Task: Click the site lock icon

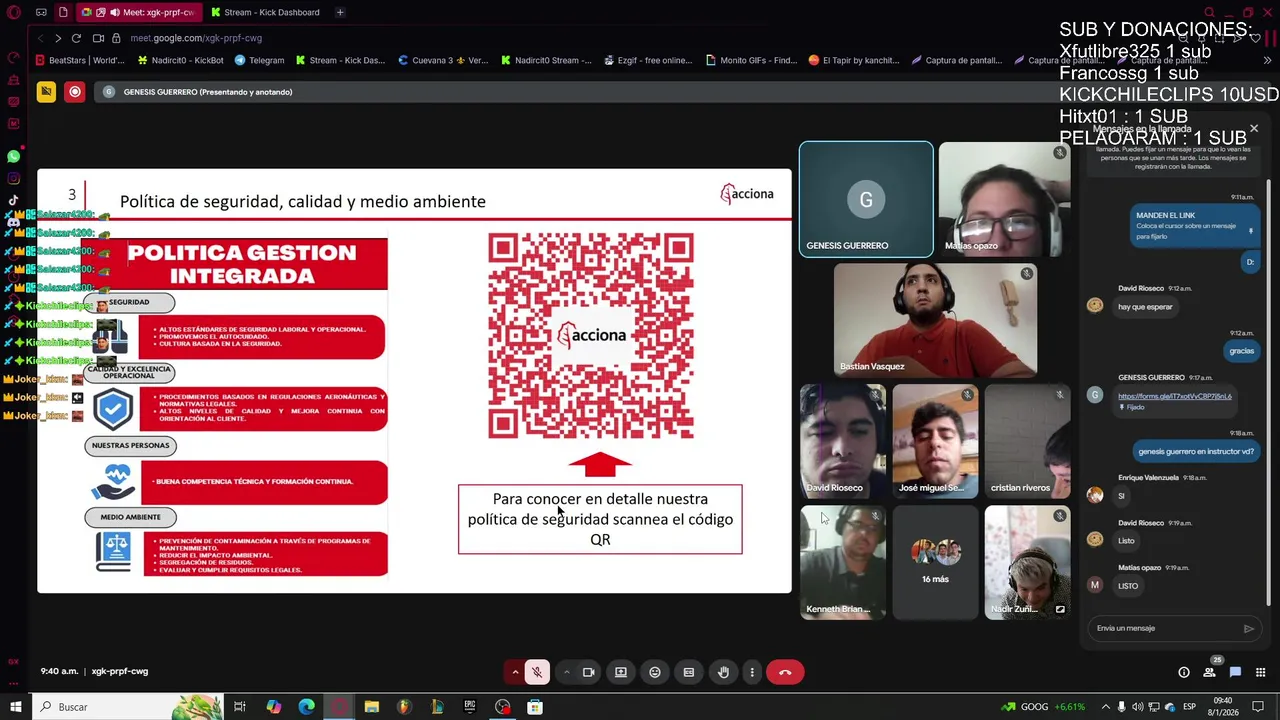Action: (x=116, y=38)
